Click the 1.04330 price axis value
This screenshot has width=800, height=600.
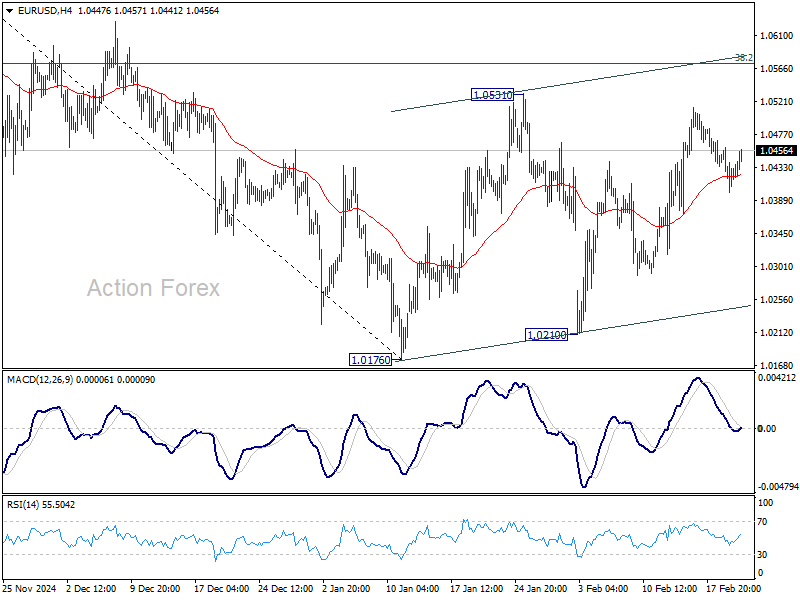tap(777, 167)
